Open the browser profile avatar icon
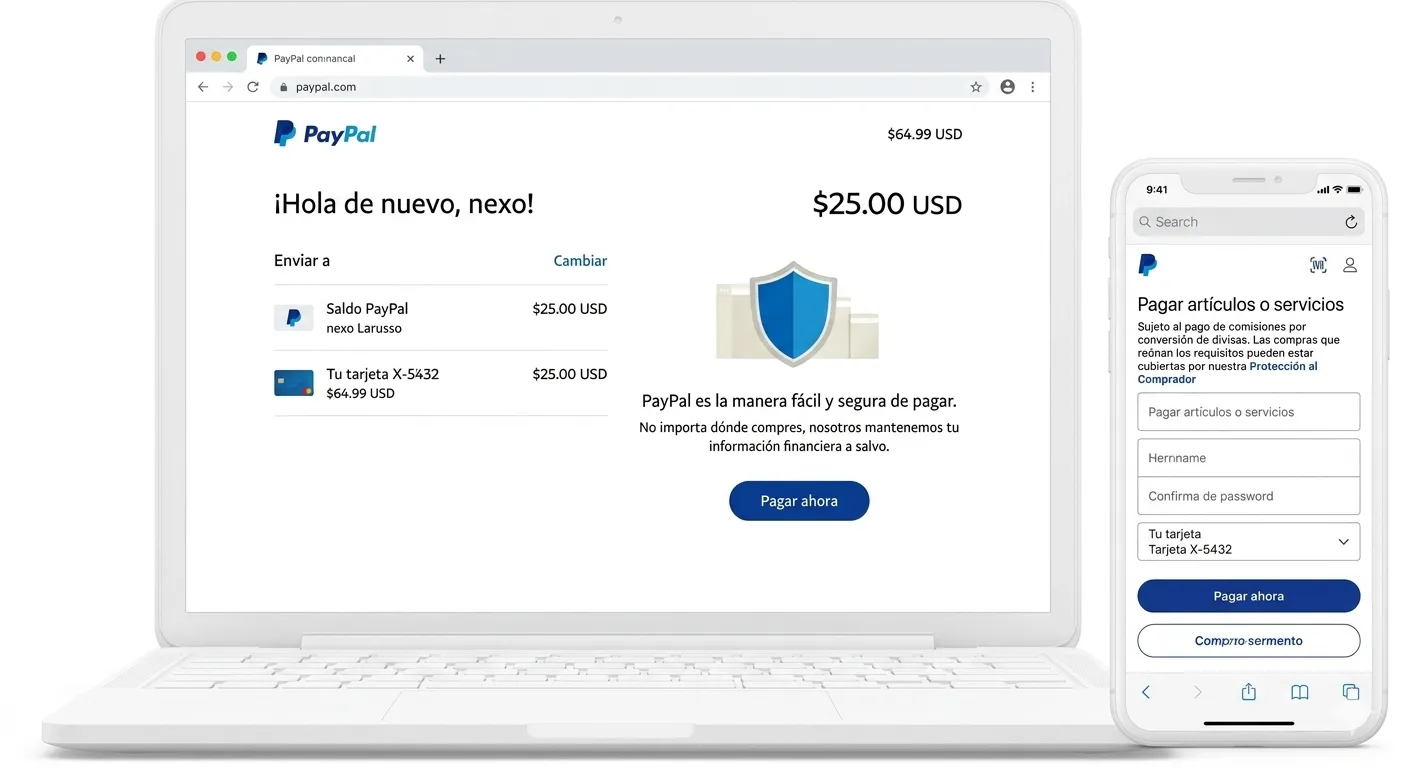 [1007, 87]
